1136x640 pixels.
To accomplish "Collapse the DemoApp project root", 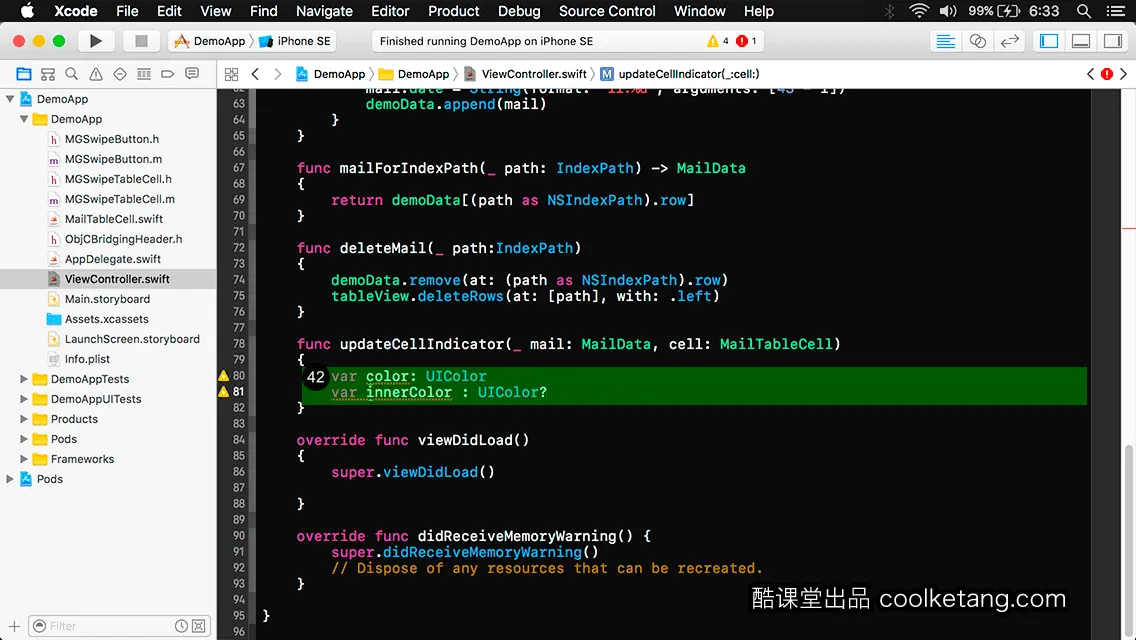I will pyautogui.click(x=9, y=99).
